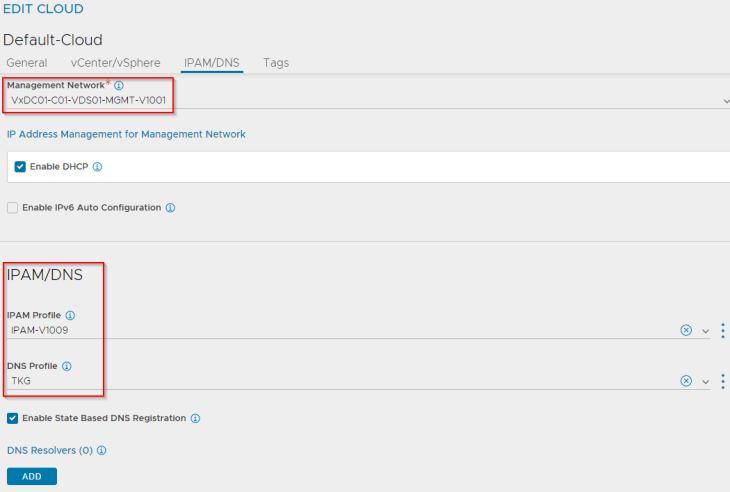Click info icon next to Management Network
Screen dimensions: 730x492
point(119,85)
